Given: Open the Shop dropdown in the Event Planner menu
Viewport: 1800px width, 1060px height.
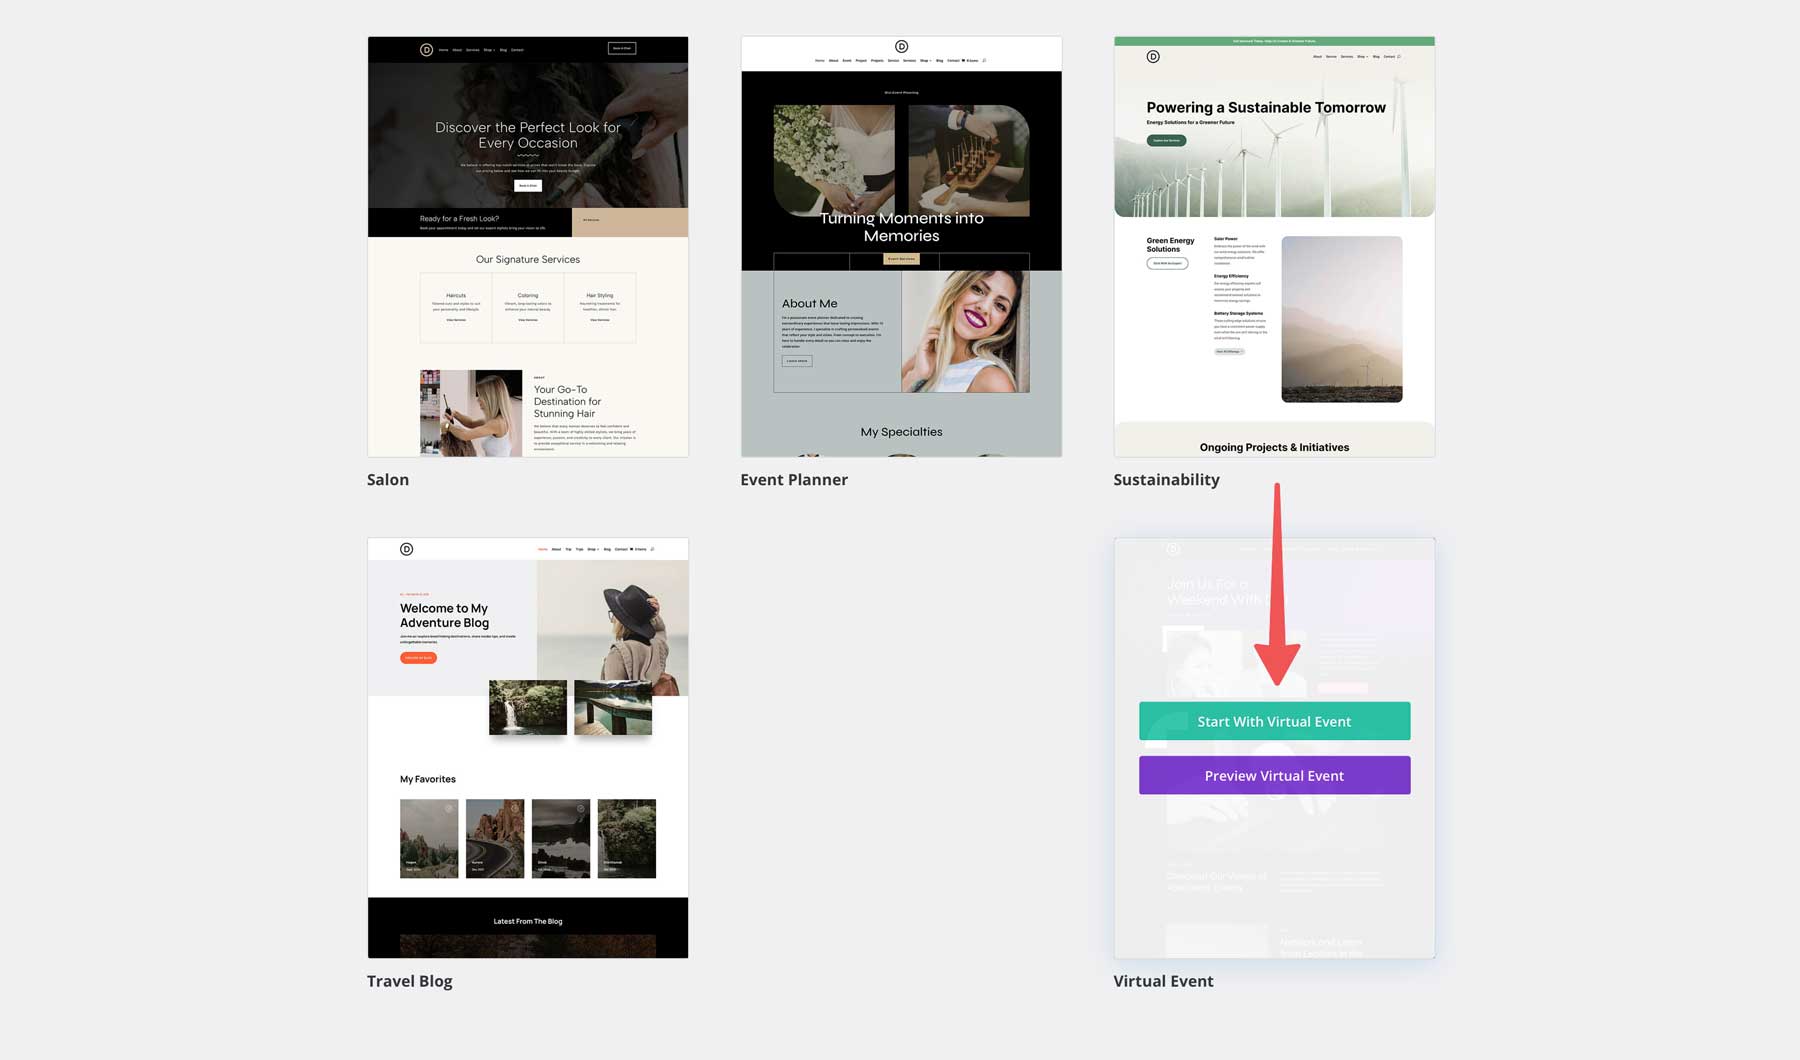Looking at the screenshot, I should tap(925, 60).
